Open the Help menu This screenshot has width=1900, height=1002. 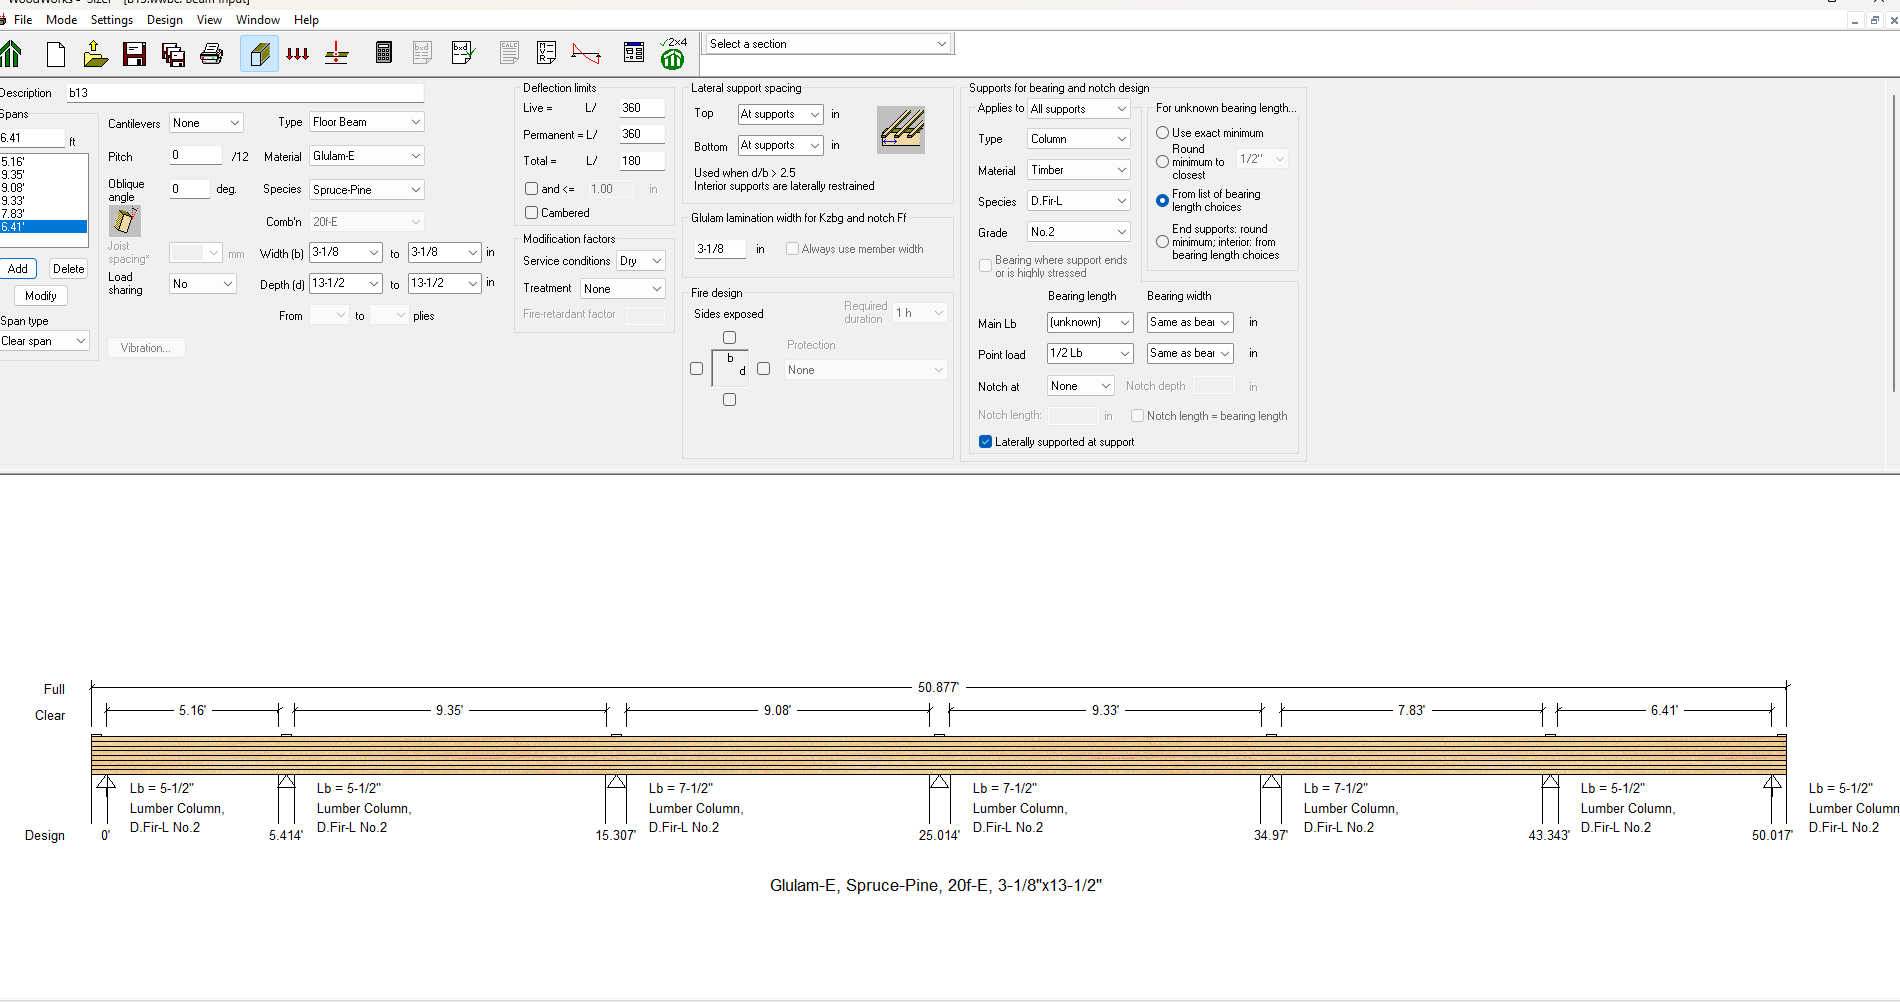[306, 20]
